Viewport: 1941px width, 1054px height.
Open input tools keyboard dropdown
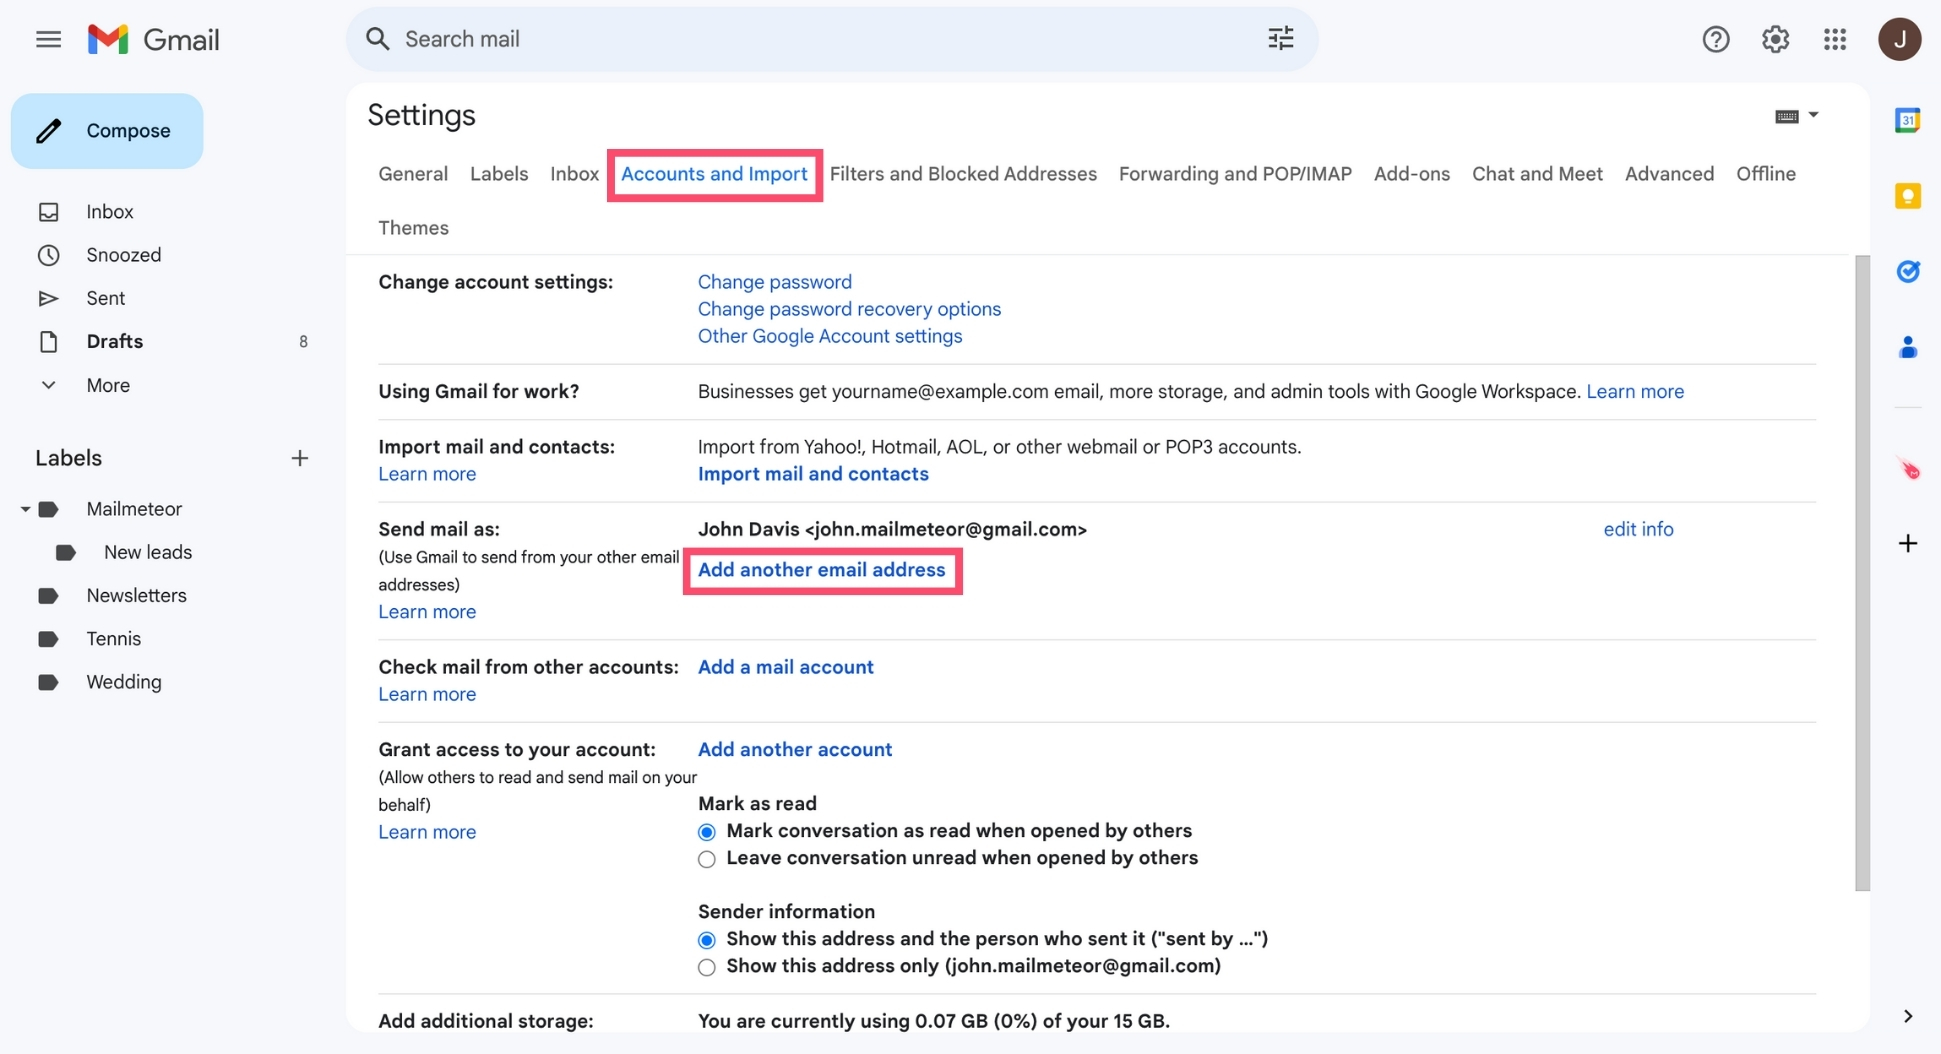[x=1796, y=116]
